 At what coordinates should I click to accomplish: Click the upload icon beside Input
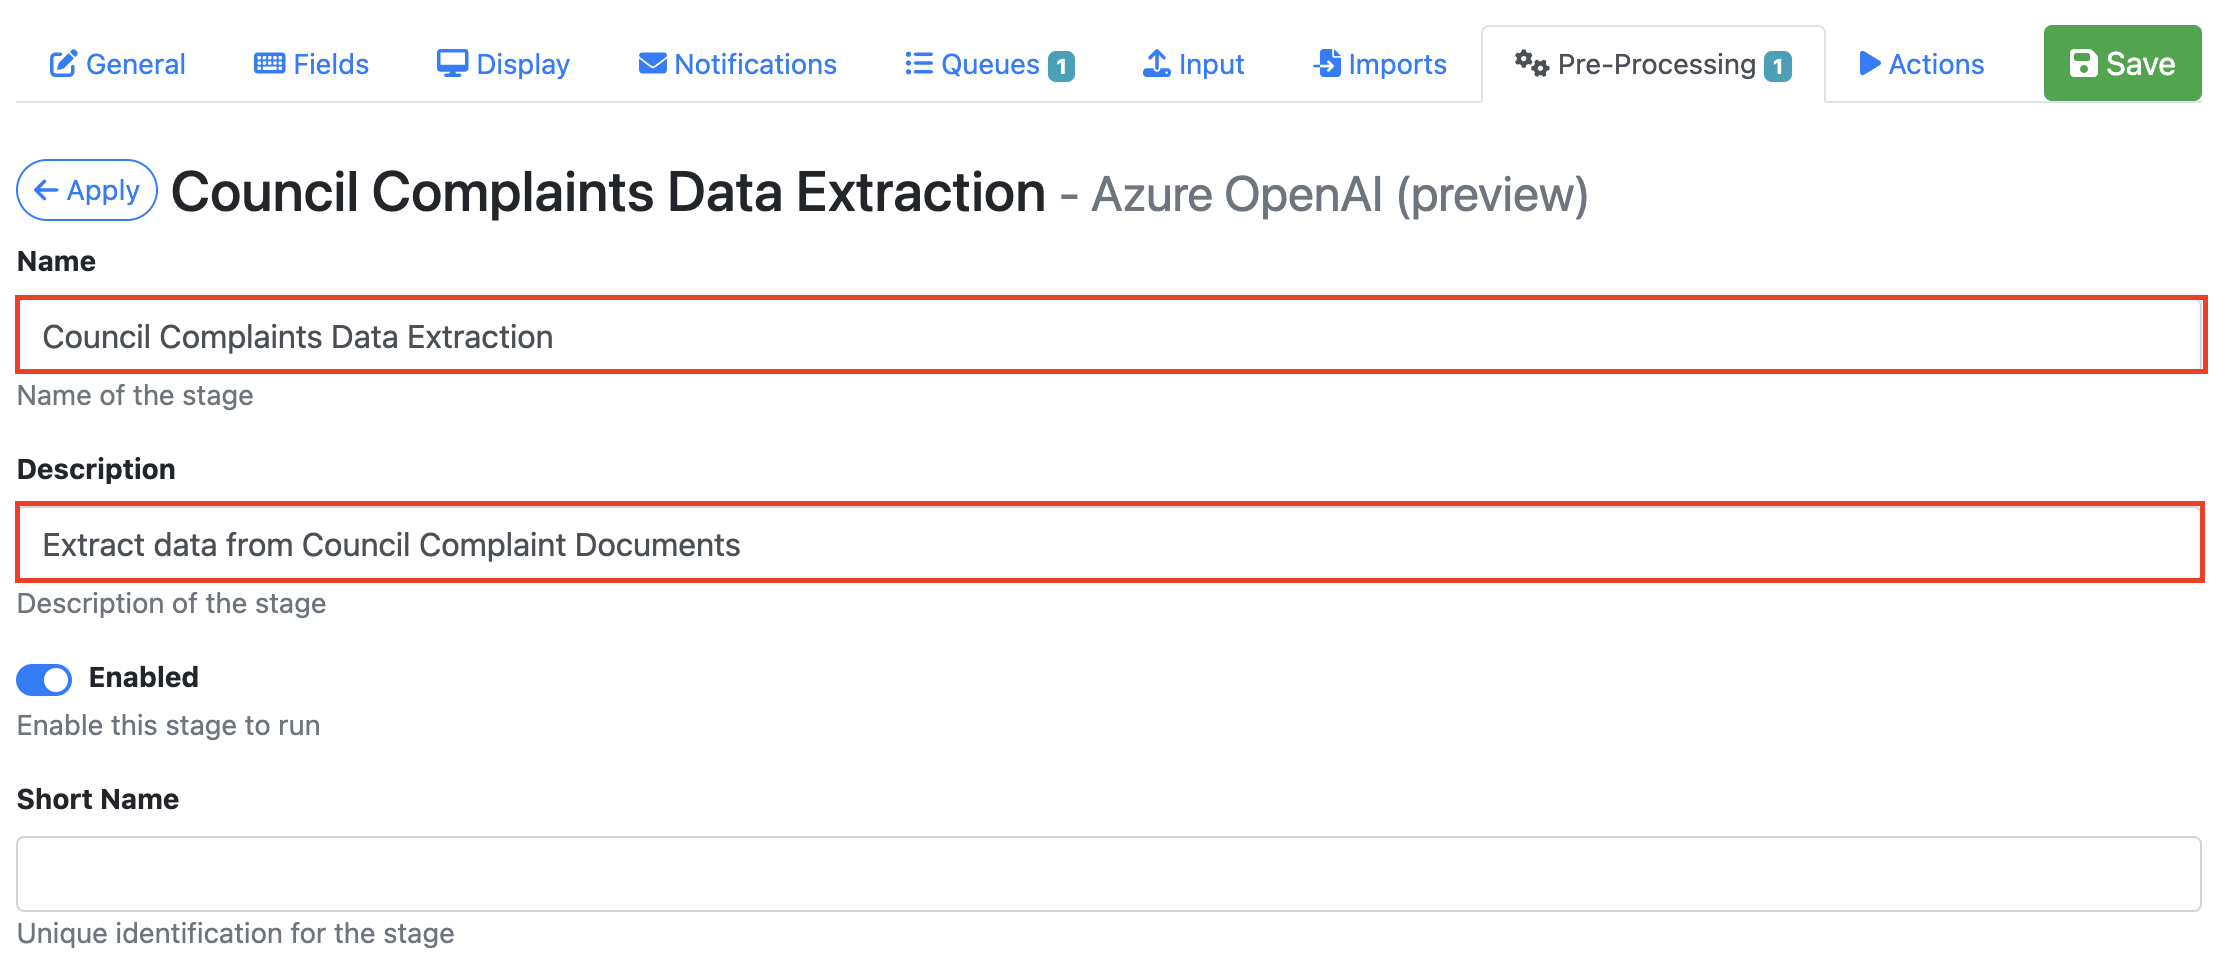1156,64
